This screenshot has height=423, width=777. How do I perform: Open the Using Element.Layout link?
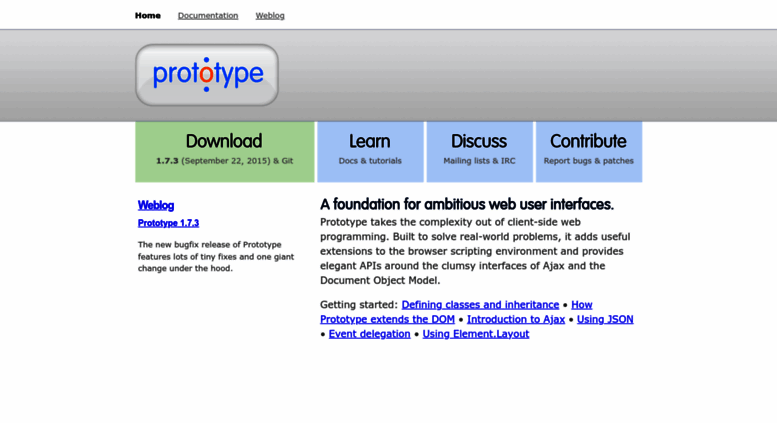tap(476, 334)
